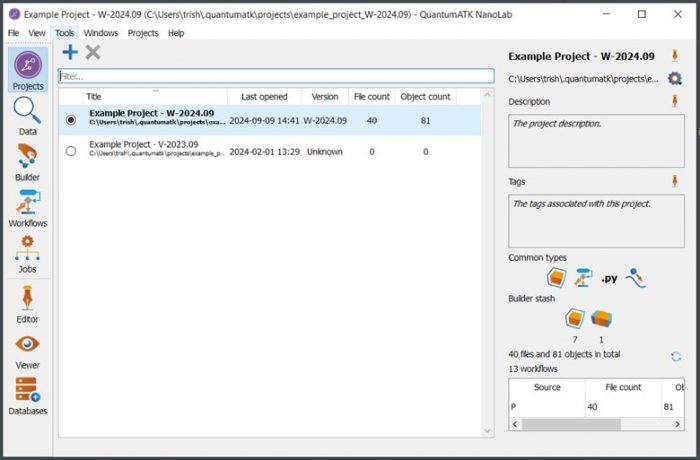Click the 2024-02-01 13:29 last opened cell
The width and height of the screenshot is (700, 460).
tap(264, 152)
